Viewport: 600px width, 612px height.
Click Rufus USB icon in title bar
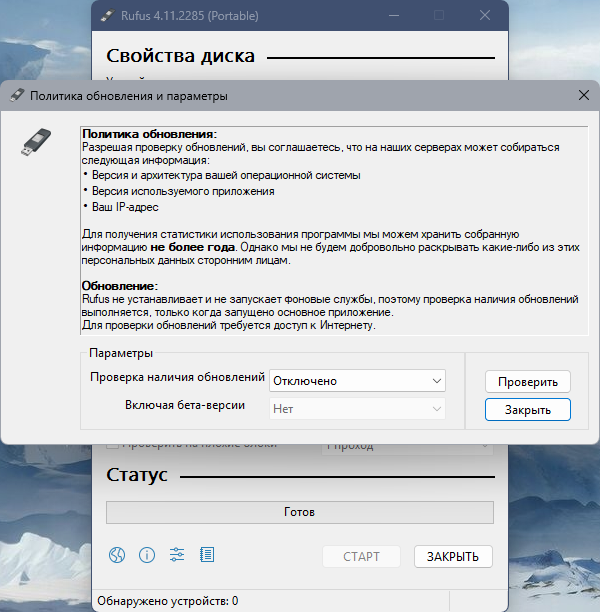[x=108, y=16]
